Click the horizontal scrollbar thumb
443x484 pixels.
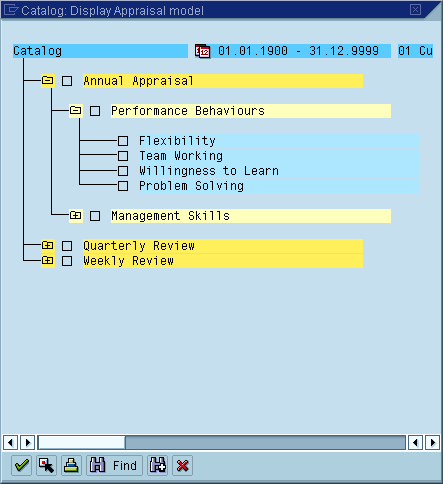click(82, 443)
